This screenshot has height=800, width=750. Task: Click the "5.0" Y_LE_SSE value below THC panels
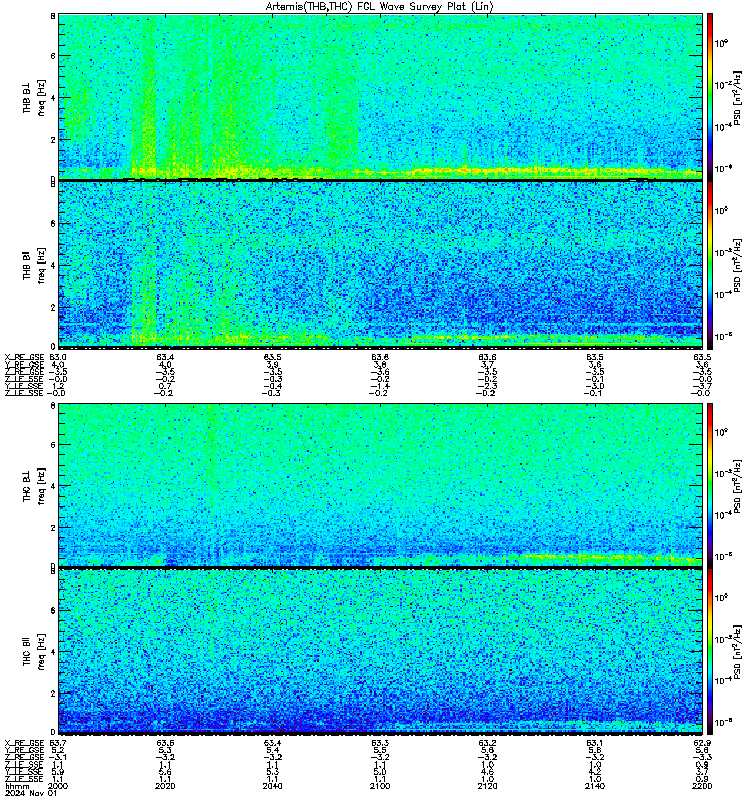(x=380, y=772)
